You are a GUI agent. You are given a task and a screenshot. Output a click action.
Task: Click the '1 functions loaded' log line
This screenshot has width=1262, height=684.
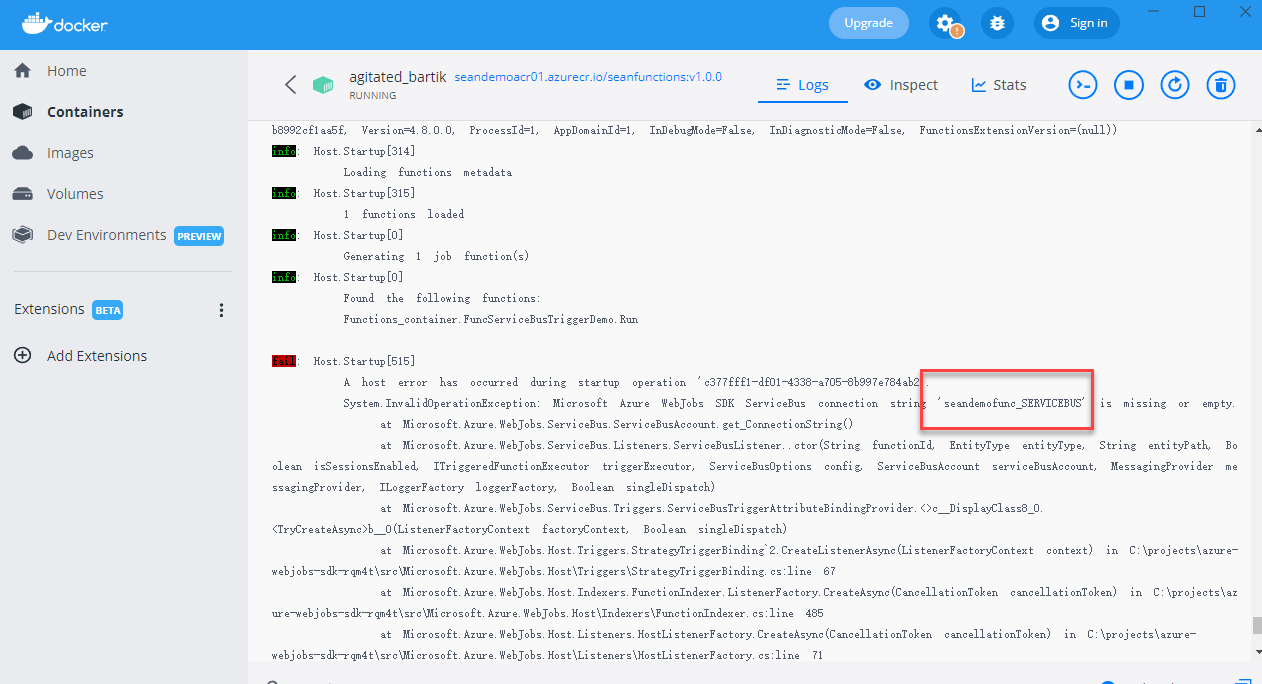coord(403,214)
